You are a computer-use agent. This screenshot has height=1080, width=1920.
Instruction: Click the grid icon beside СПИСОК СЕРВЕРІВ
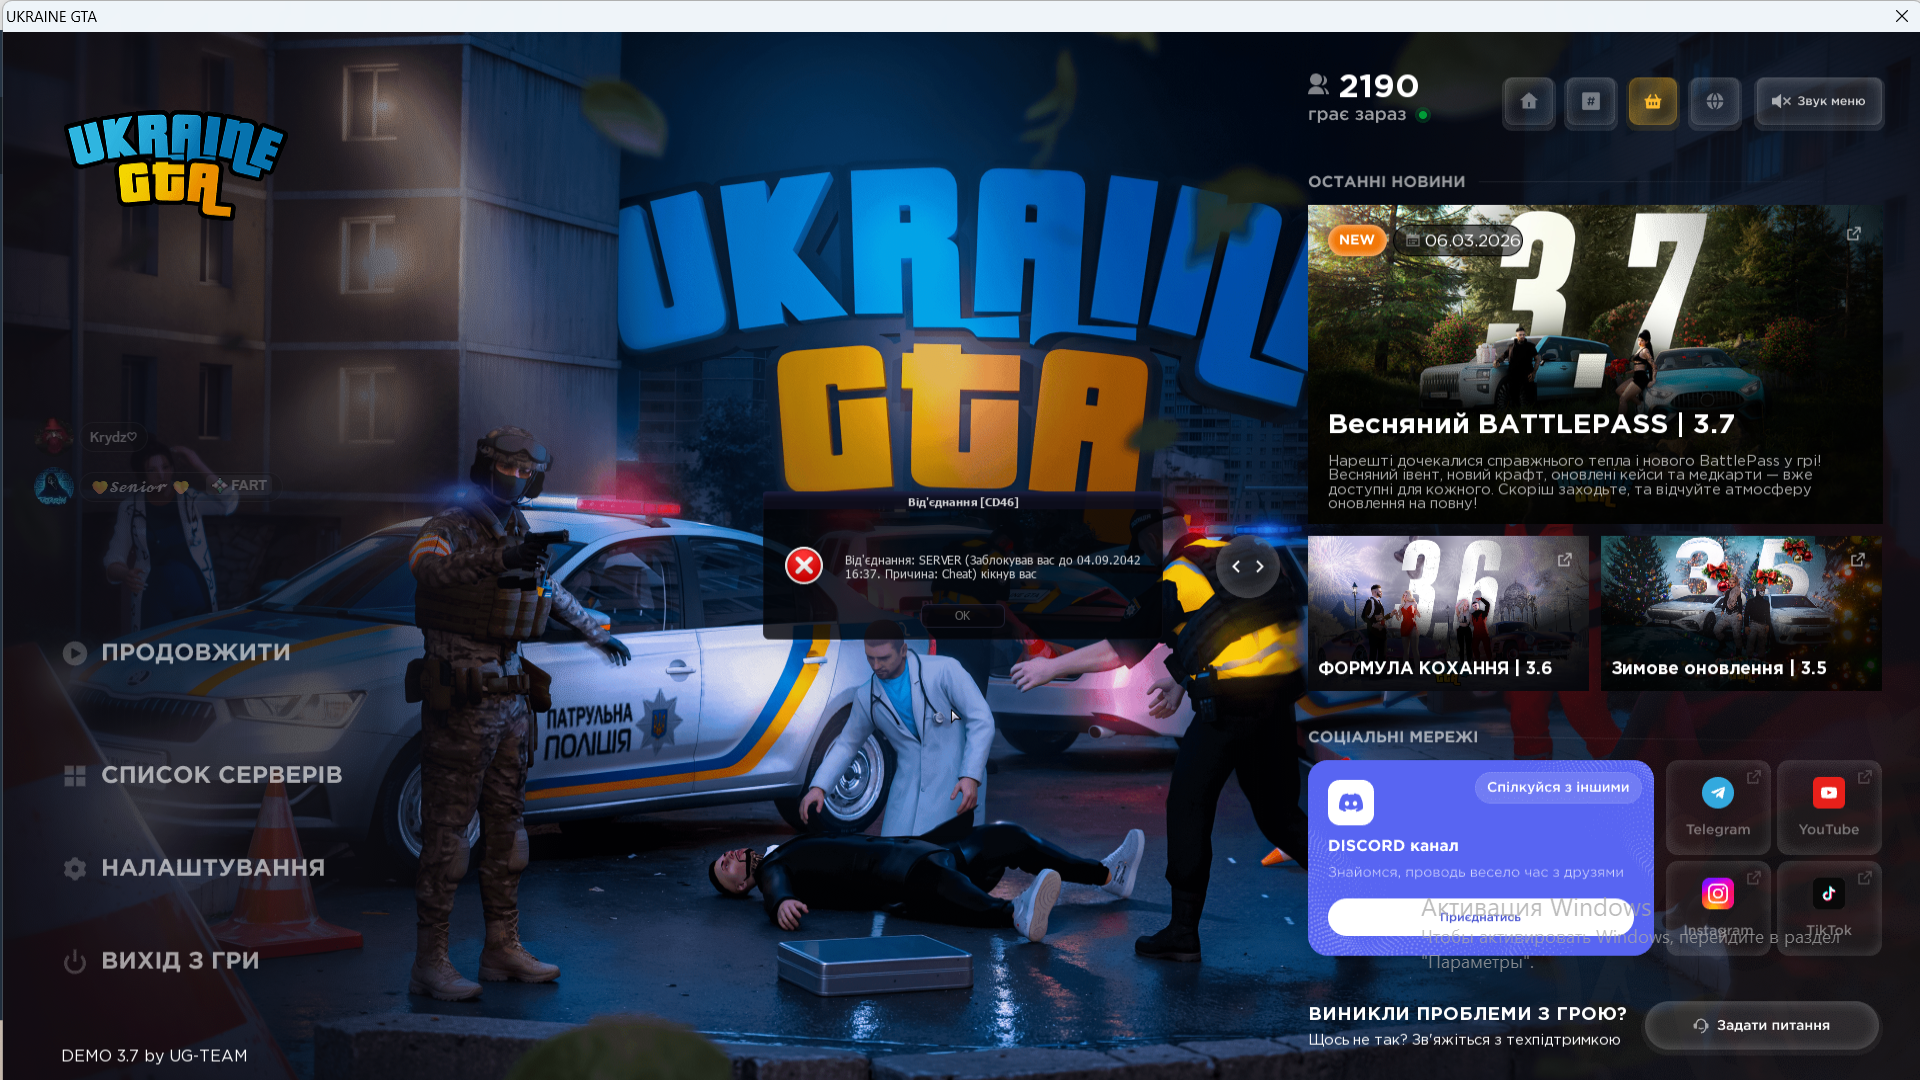75,777
